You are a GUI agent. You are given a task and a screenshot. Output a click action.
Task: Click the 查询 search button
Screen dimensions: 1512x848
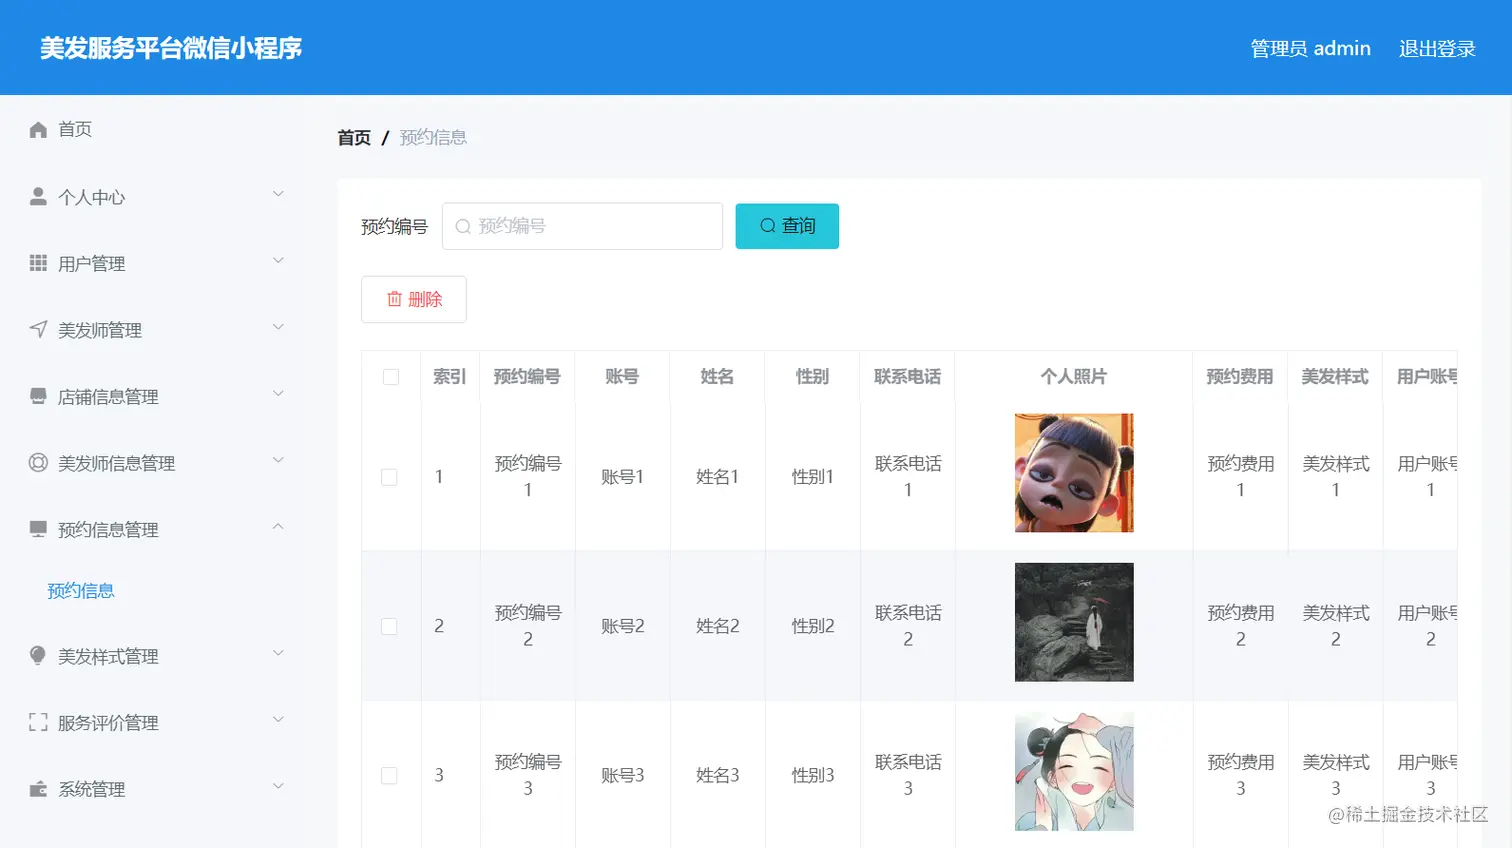coord(787,226)
